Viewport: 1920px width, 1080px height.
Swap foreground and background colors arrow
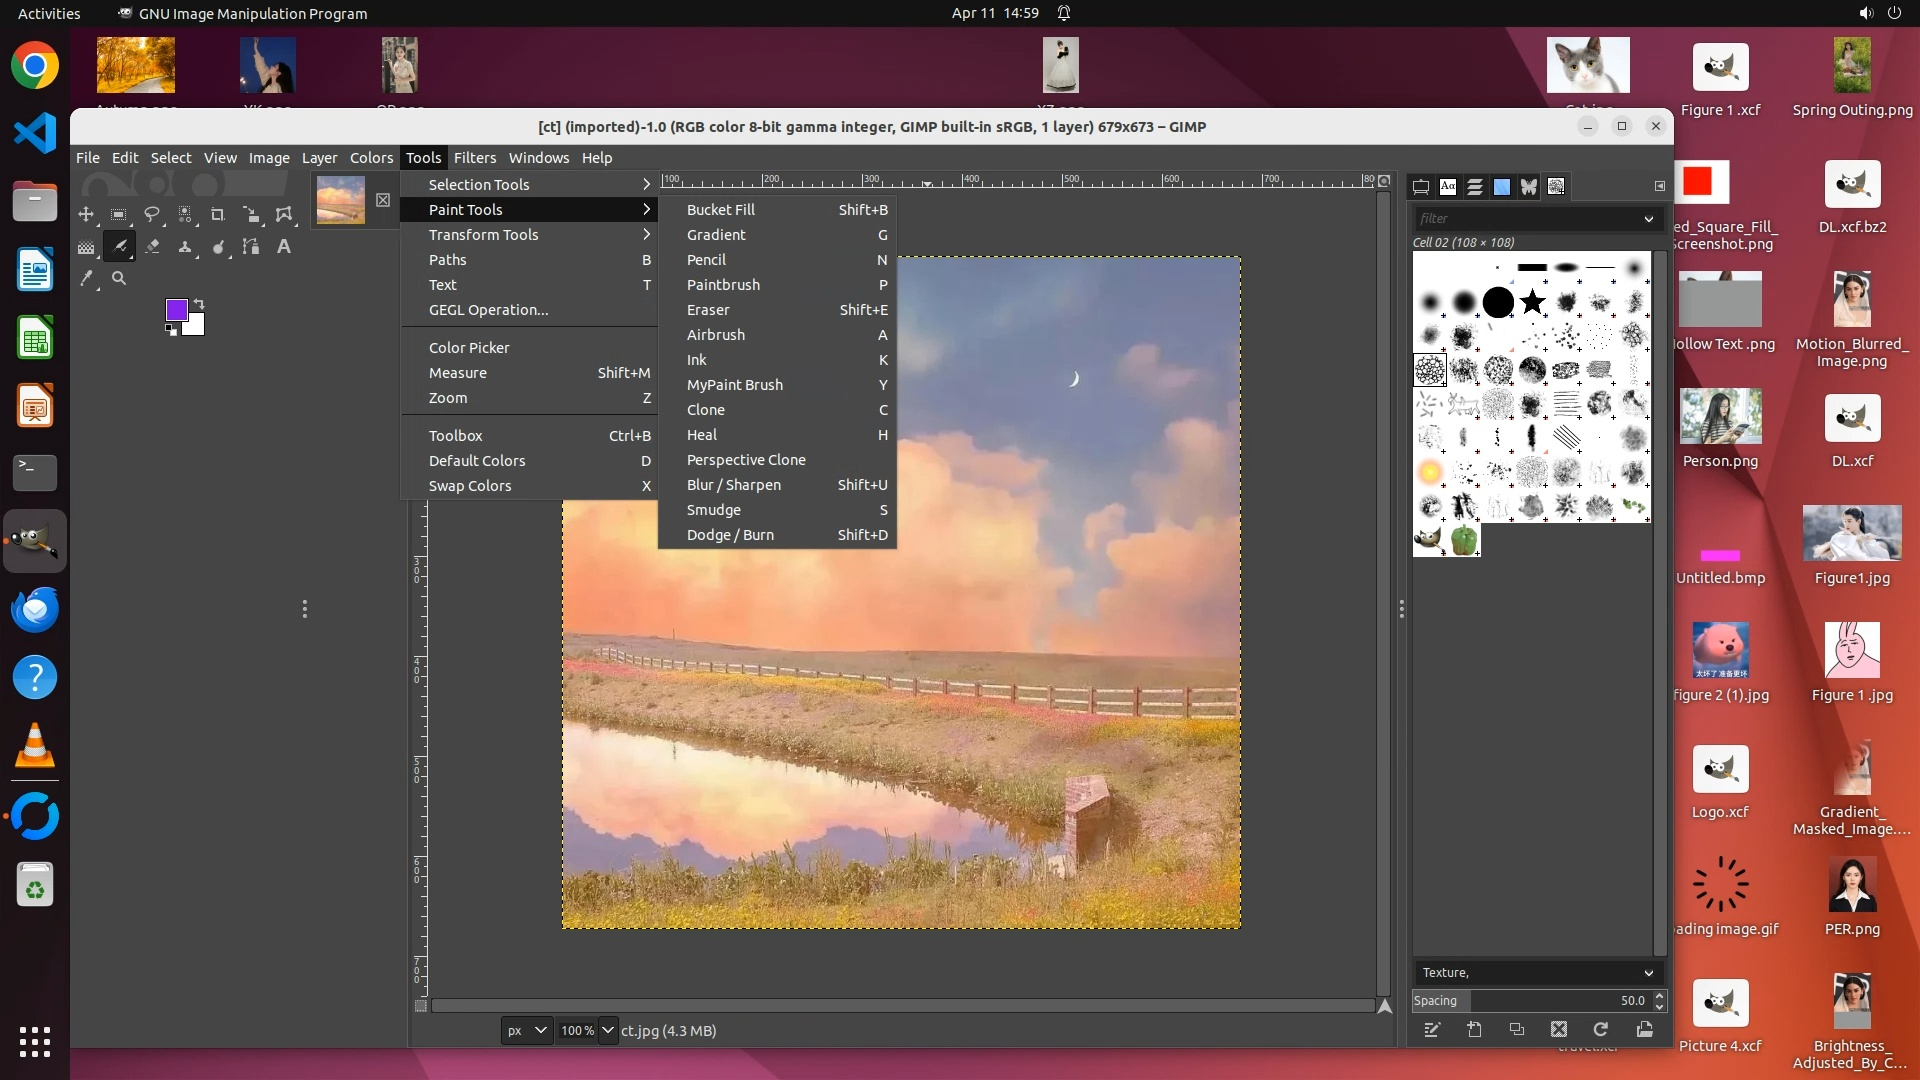click(199, 303)
